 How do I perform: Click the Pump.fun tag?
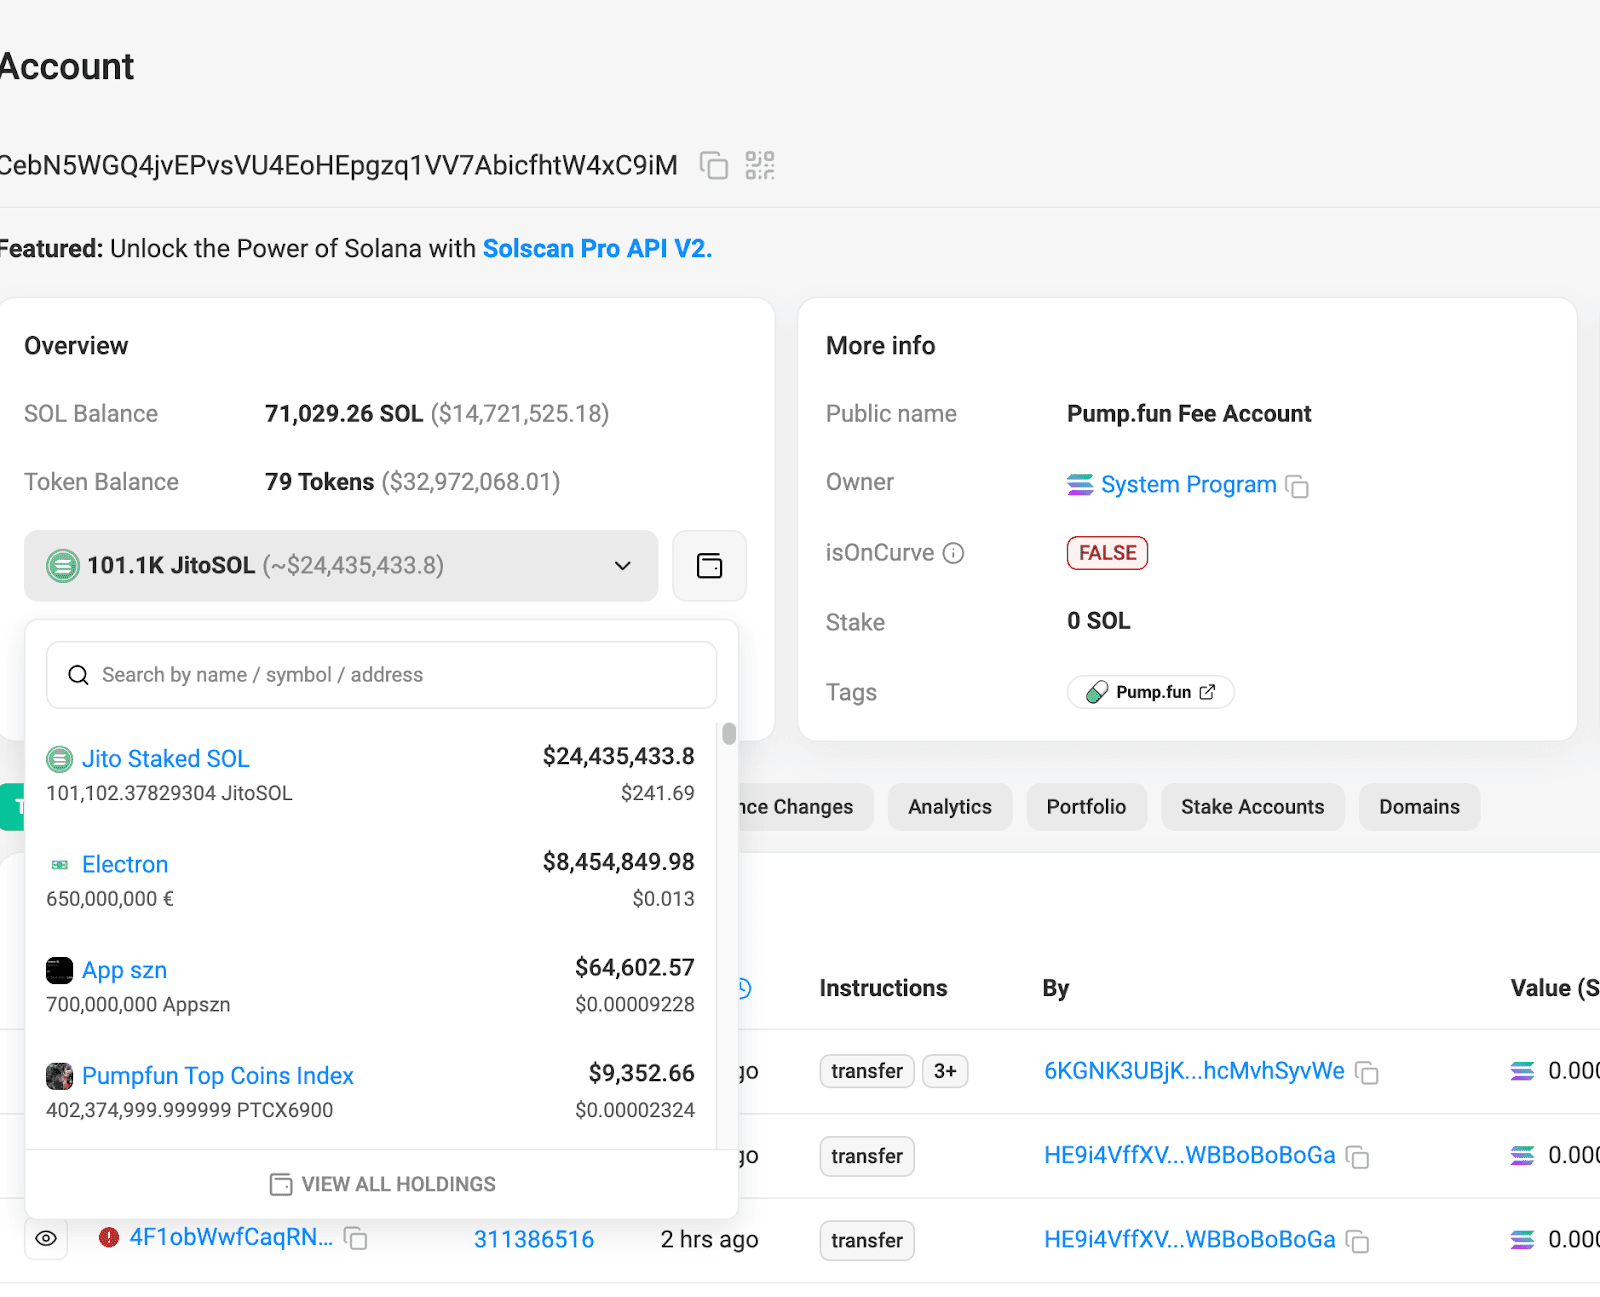click(x=1151, y=692)
